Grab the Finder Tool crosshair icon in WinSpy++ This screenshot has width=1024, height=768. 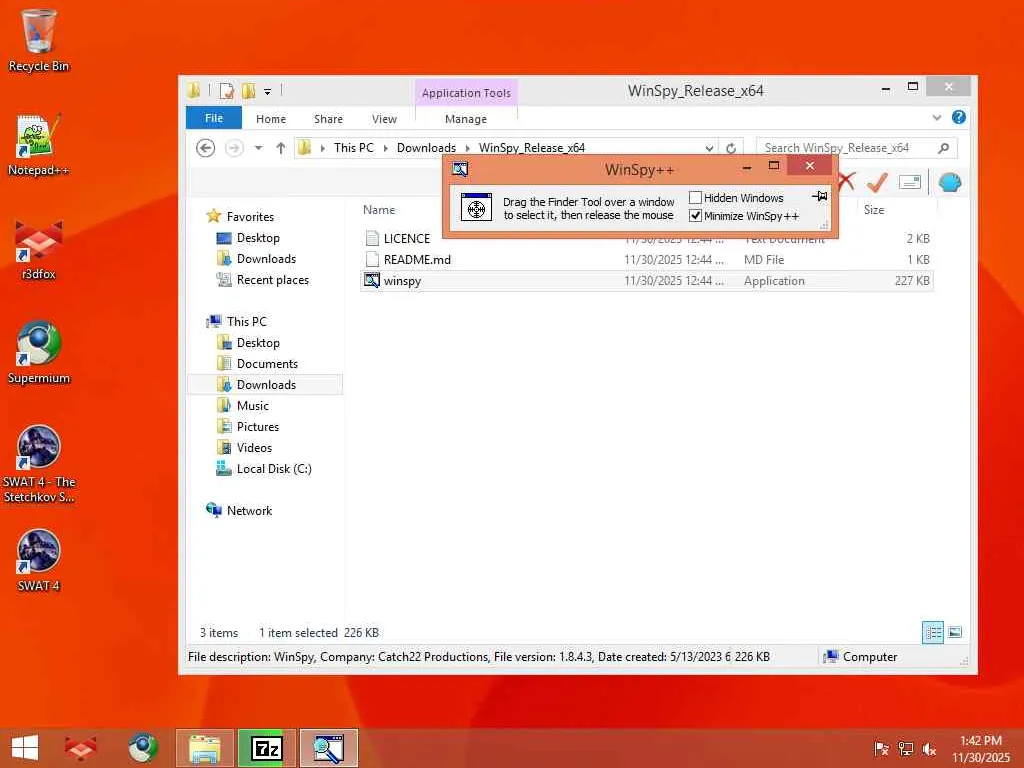[x=476, y=208]
